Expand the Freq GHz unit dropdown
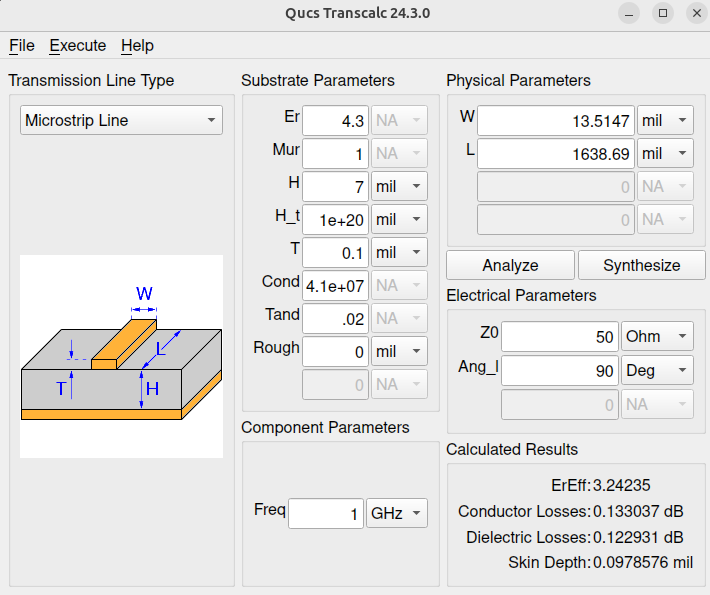 pyautogui.click(x=396, y=513)
